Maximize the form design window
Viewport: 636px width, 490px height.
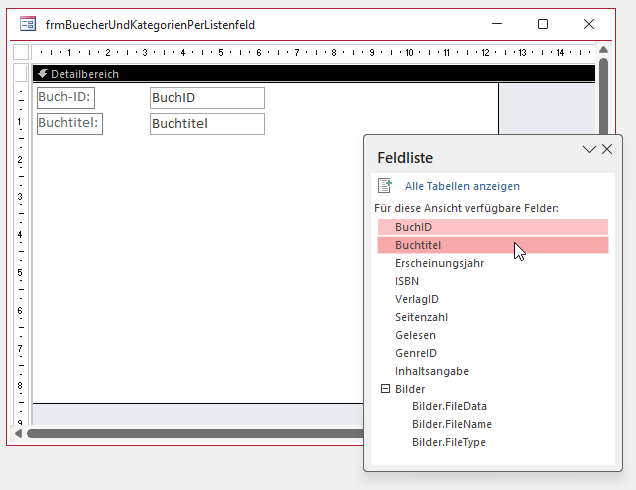(x=543, y=24)
